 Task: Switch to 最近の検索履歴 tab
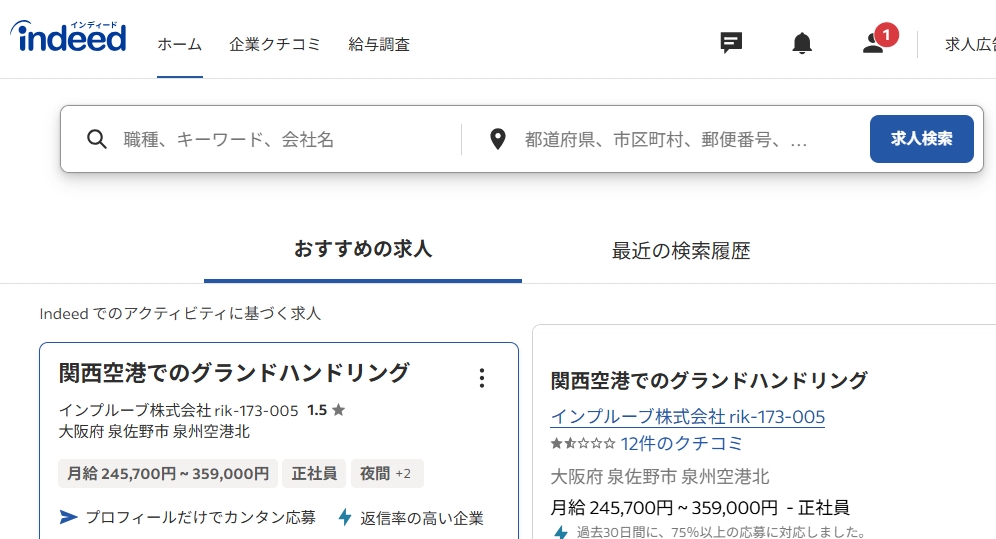click(681, 251)
